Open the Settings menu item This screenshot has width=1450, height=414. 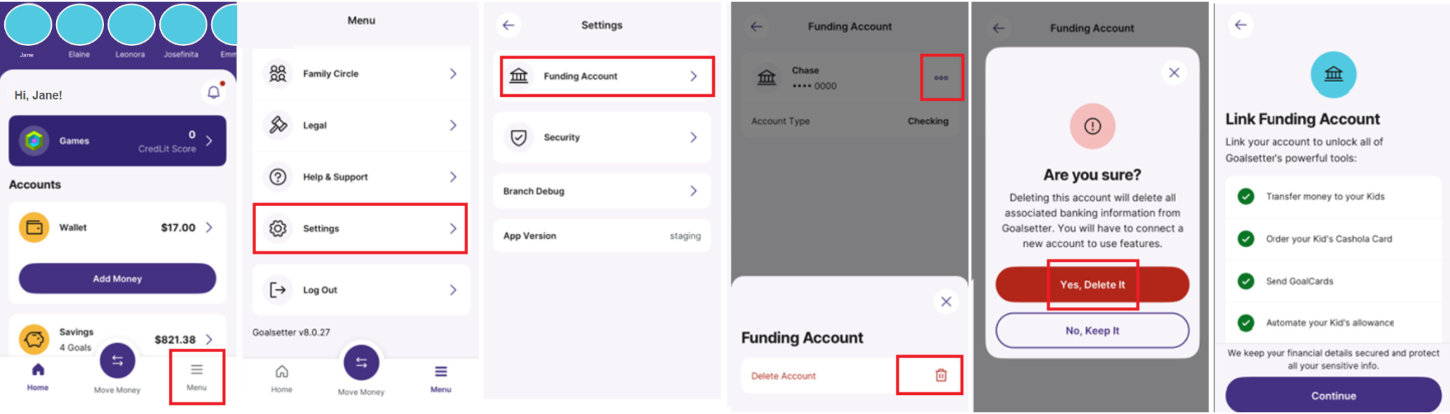[x=360, y=228]
